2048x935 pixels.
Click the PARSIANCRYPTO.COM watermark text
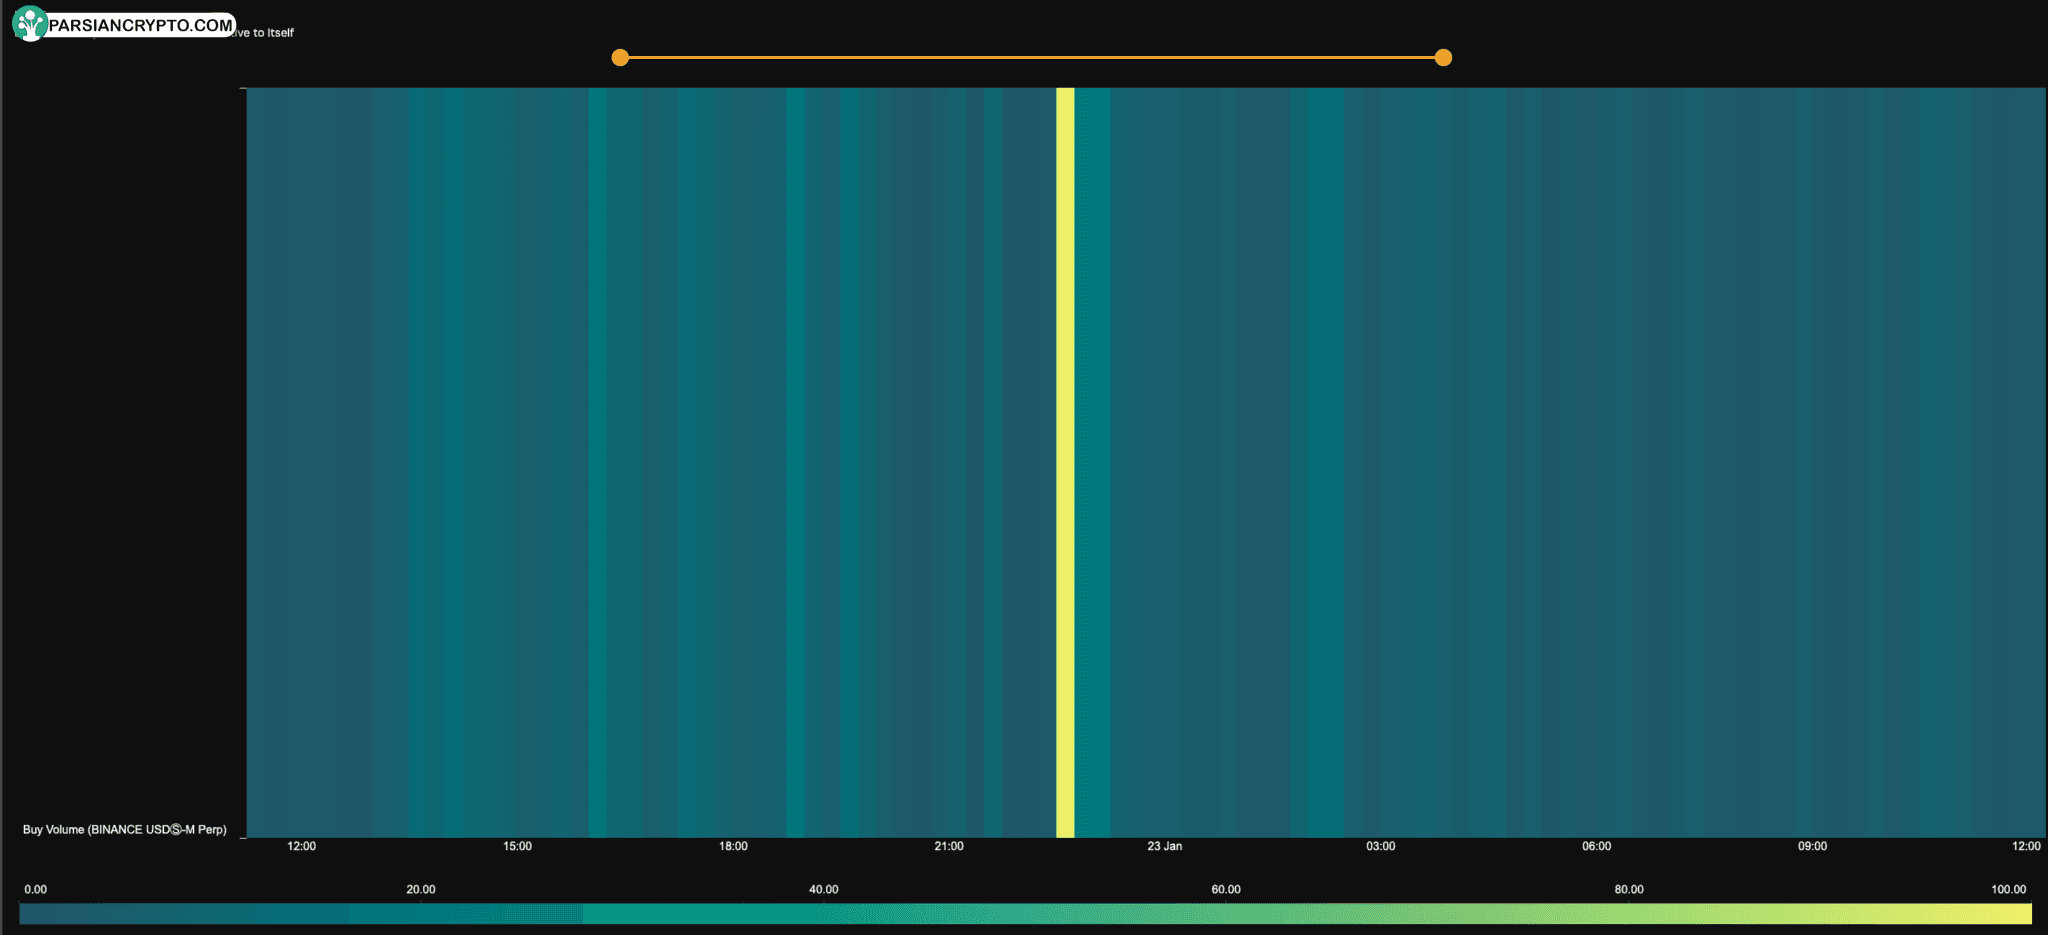pyautogui.click(x=140, y=25)
